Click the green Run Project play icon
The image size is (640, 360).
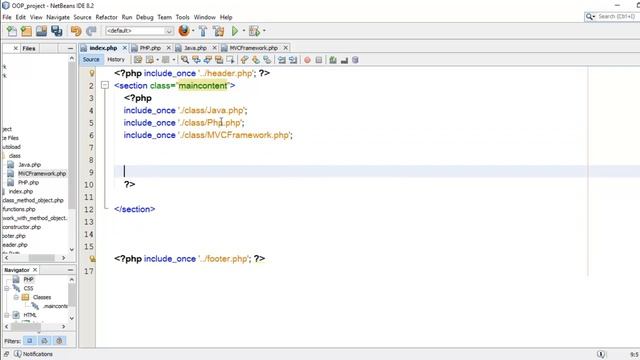pos(235,31)
